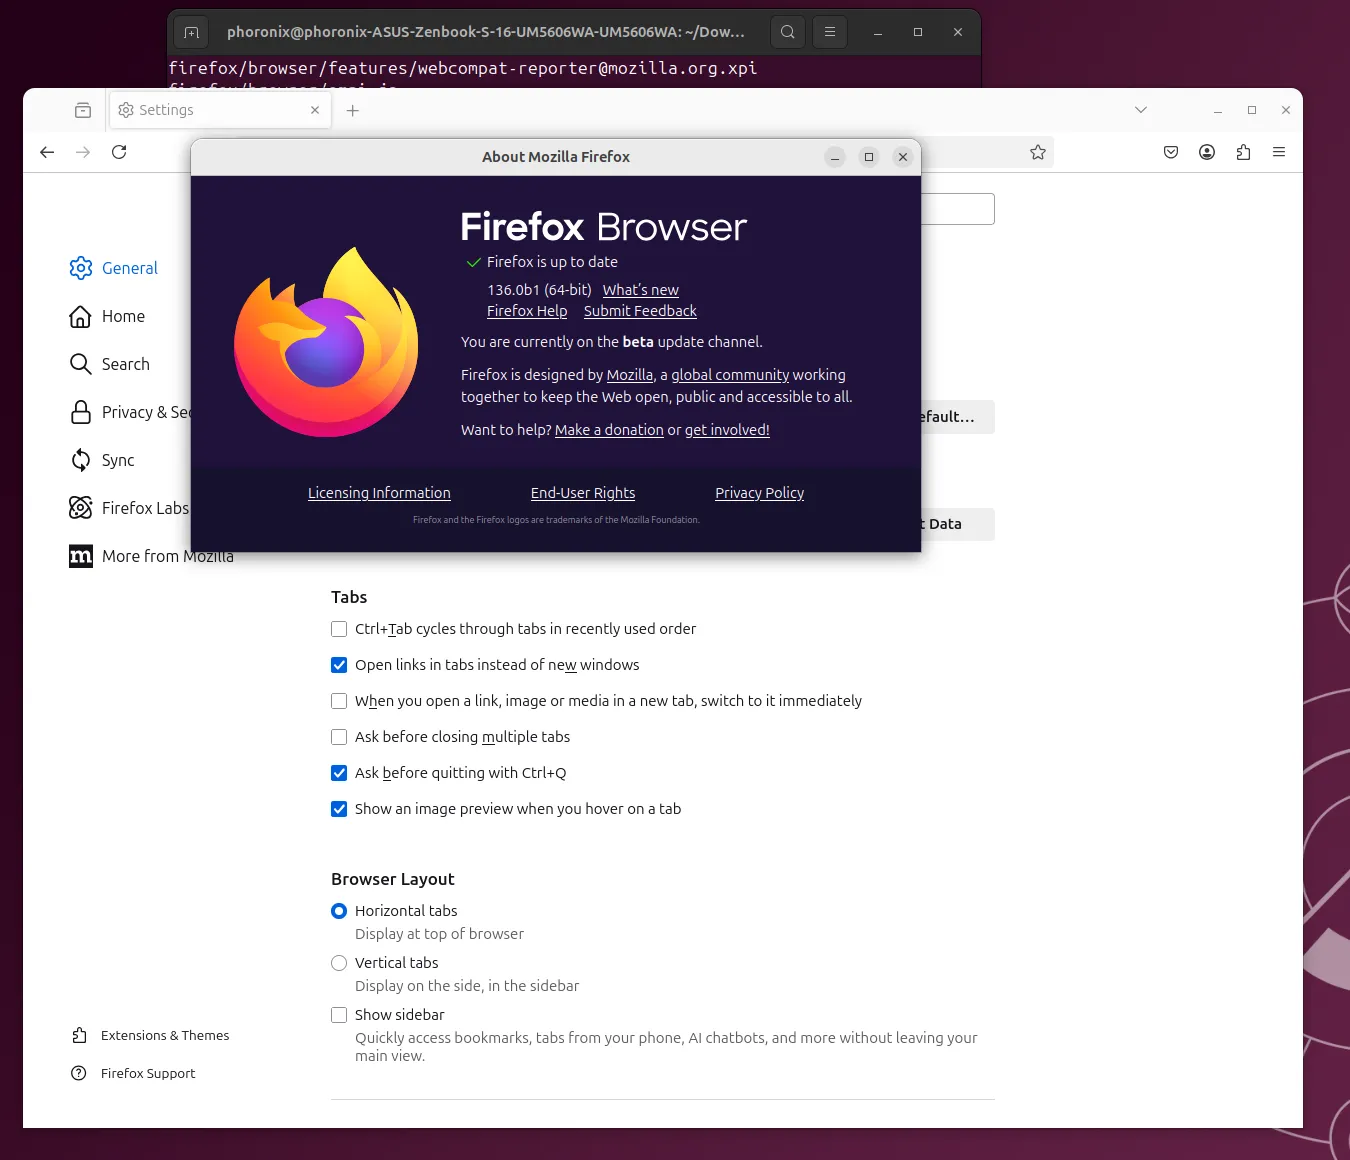The width and height of the screenshot is (1350, 1160).
Task: Open the What's new link
Action: [x=641, y=290]
